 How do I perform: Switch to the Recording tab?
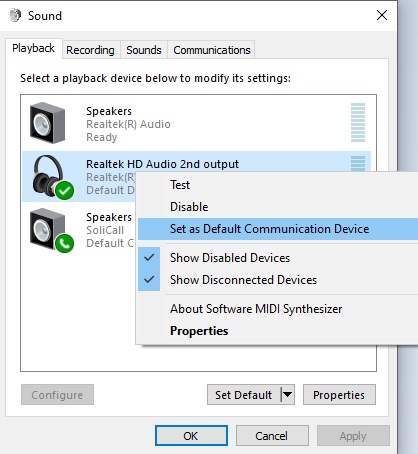click(x=90, y=50)
